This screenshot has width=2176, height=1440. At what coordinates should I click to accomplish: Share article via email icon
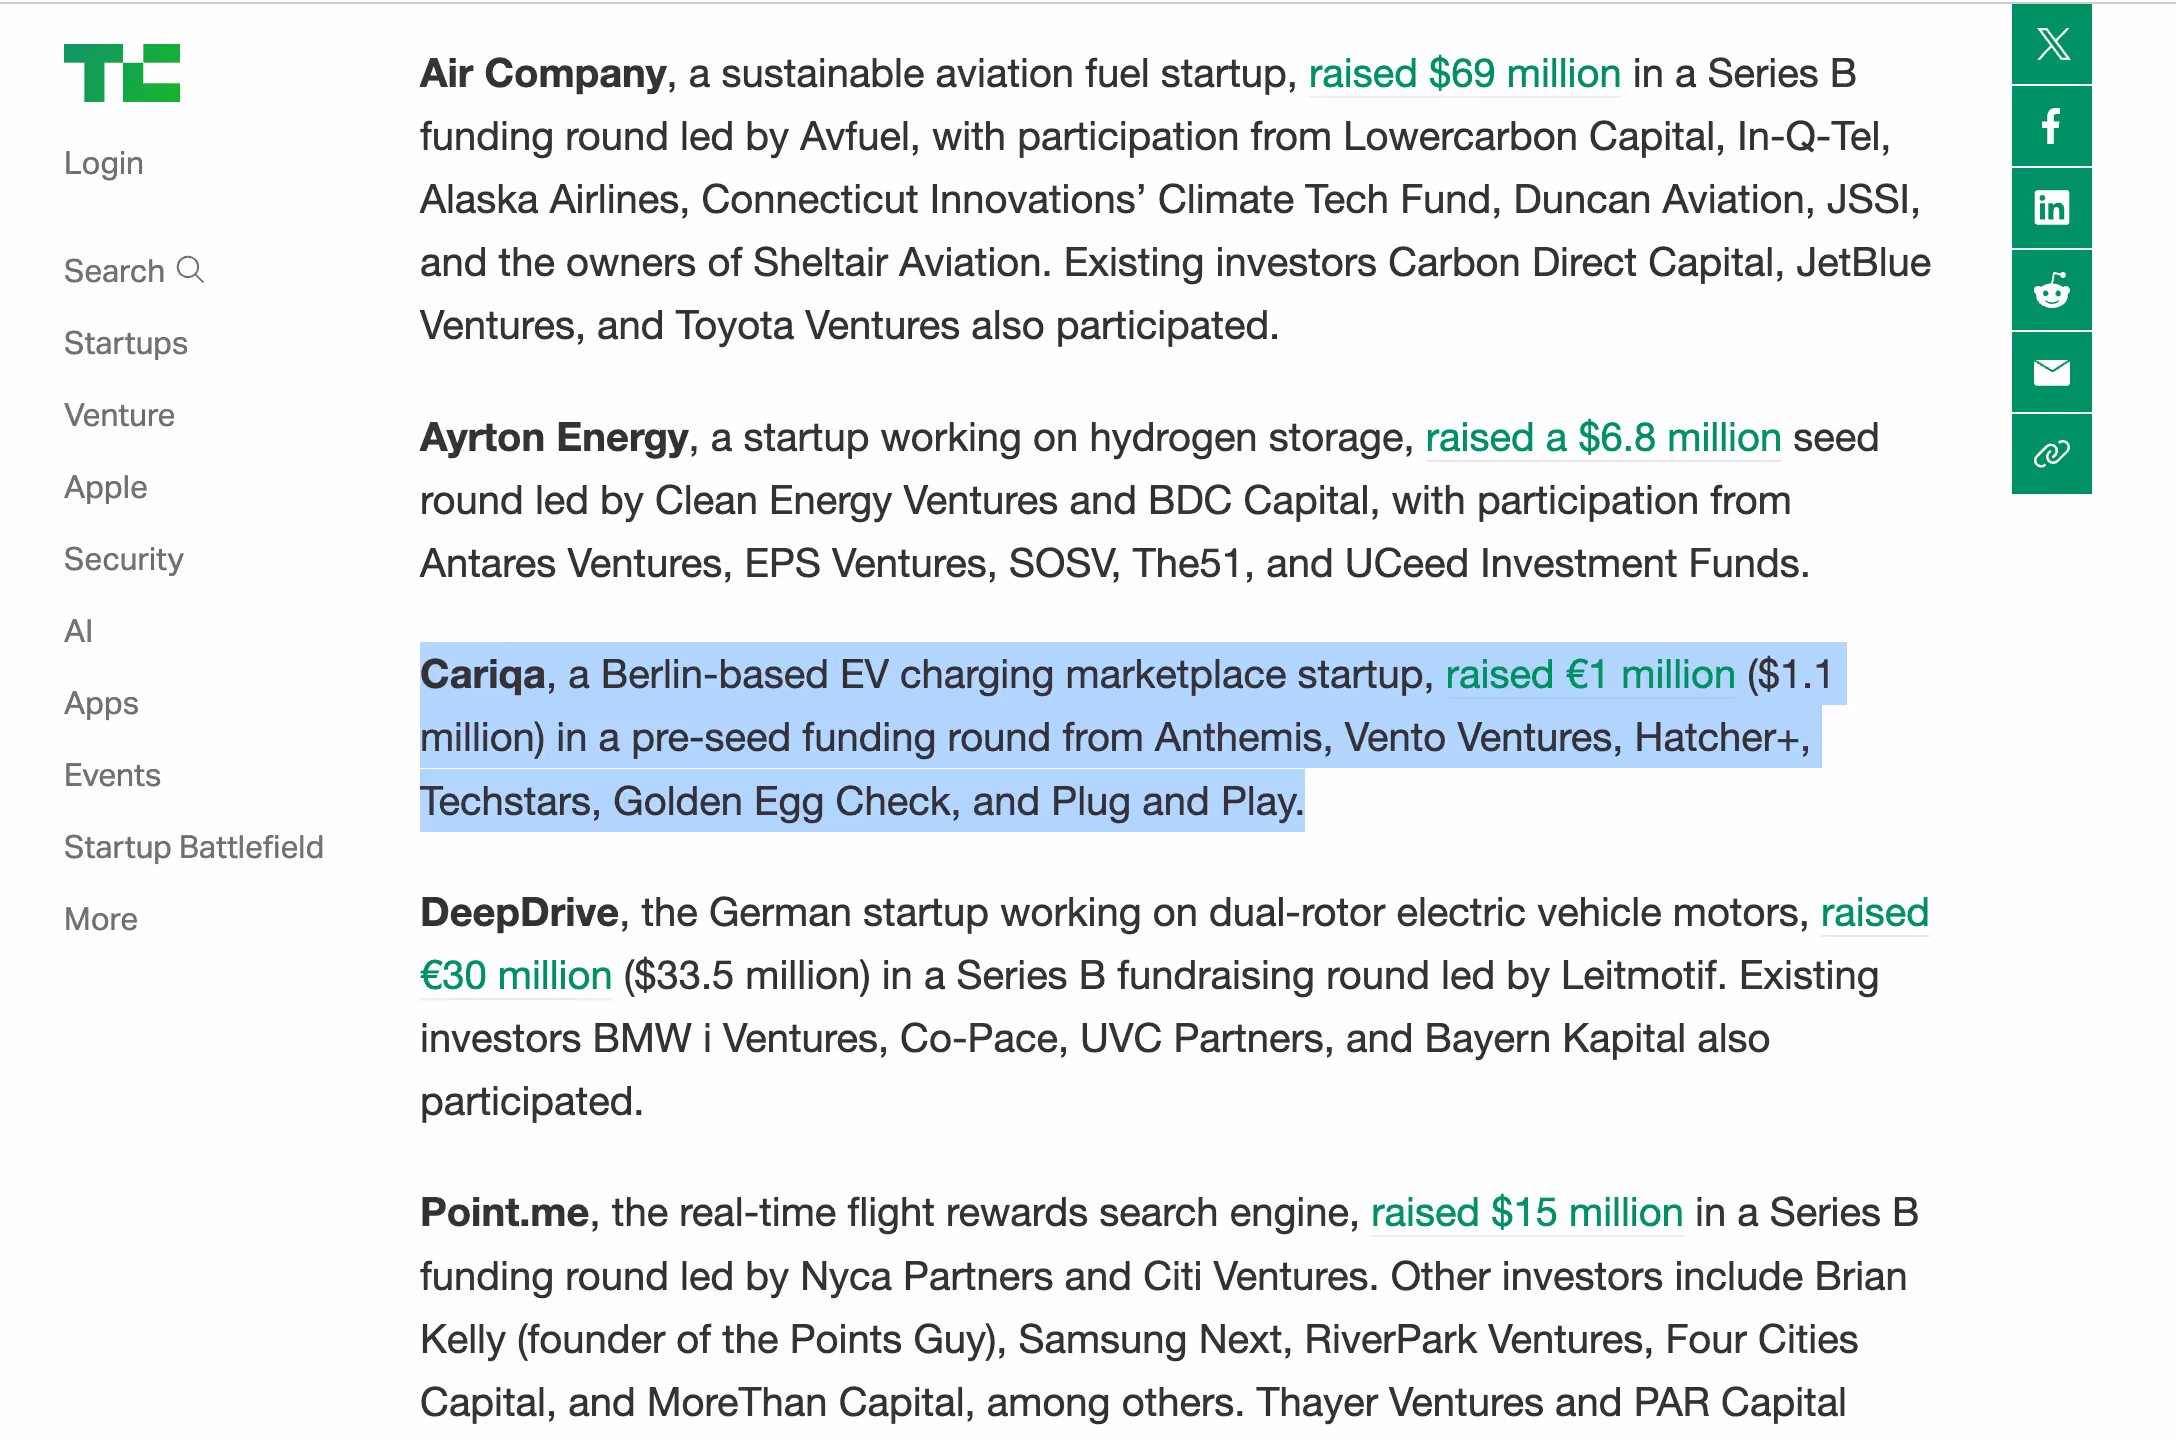click(x=2051, y=373)
